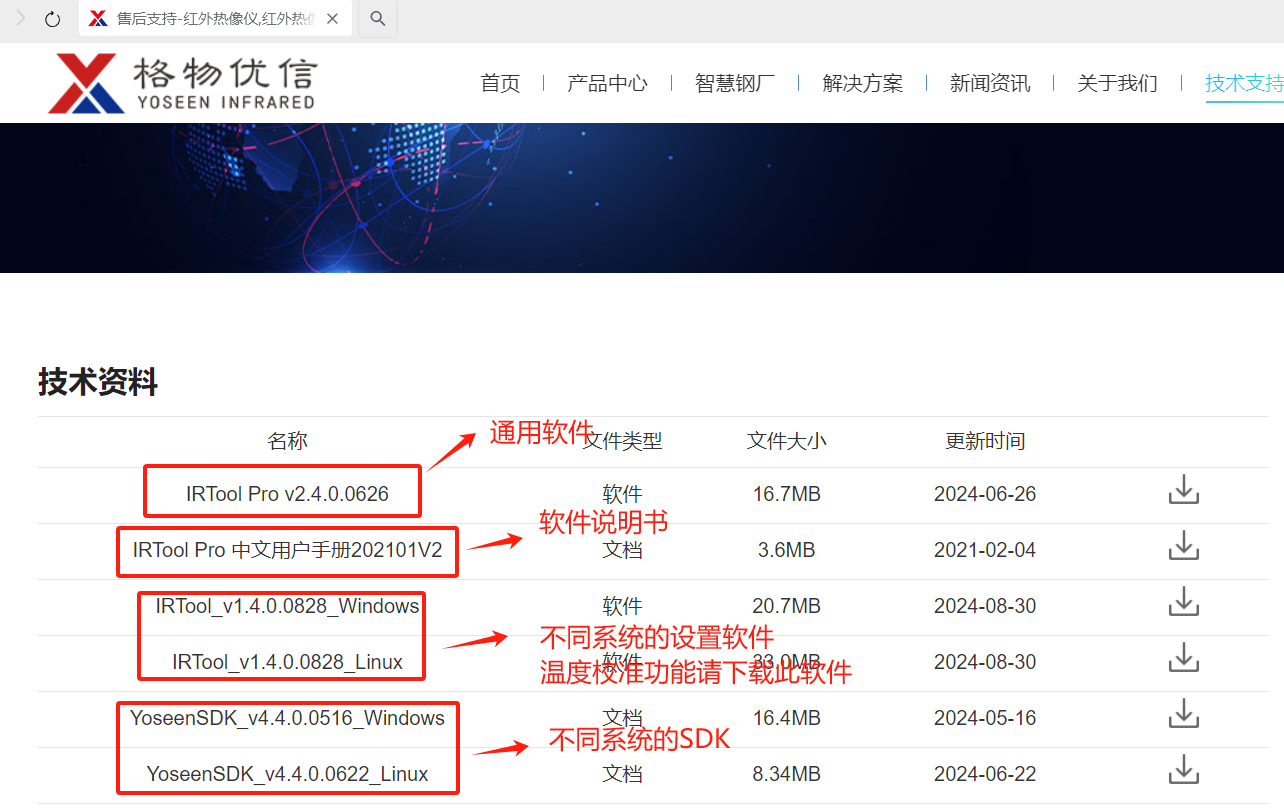Open IRTool Pro 中文用户手册202101V2 link
Image resolution: width=1284 pixels, height=809 pixels.
[x=287, y=550]
